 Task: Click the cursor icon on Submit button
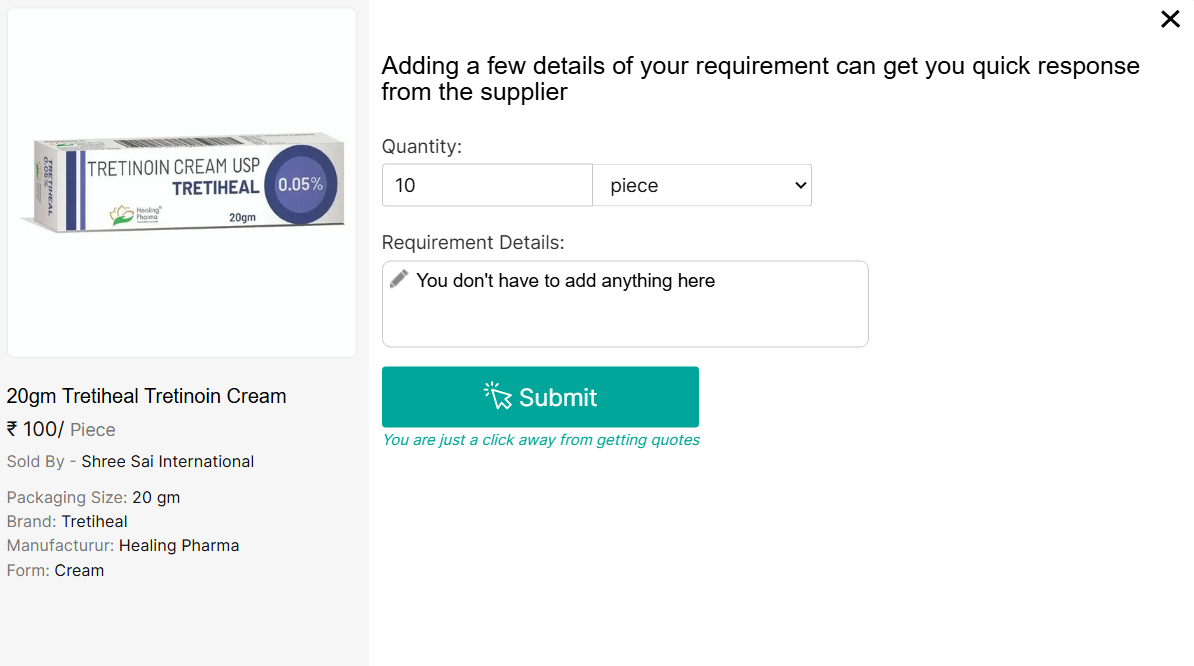498,396
